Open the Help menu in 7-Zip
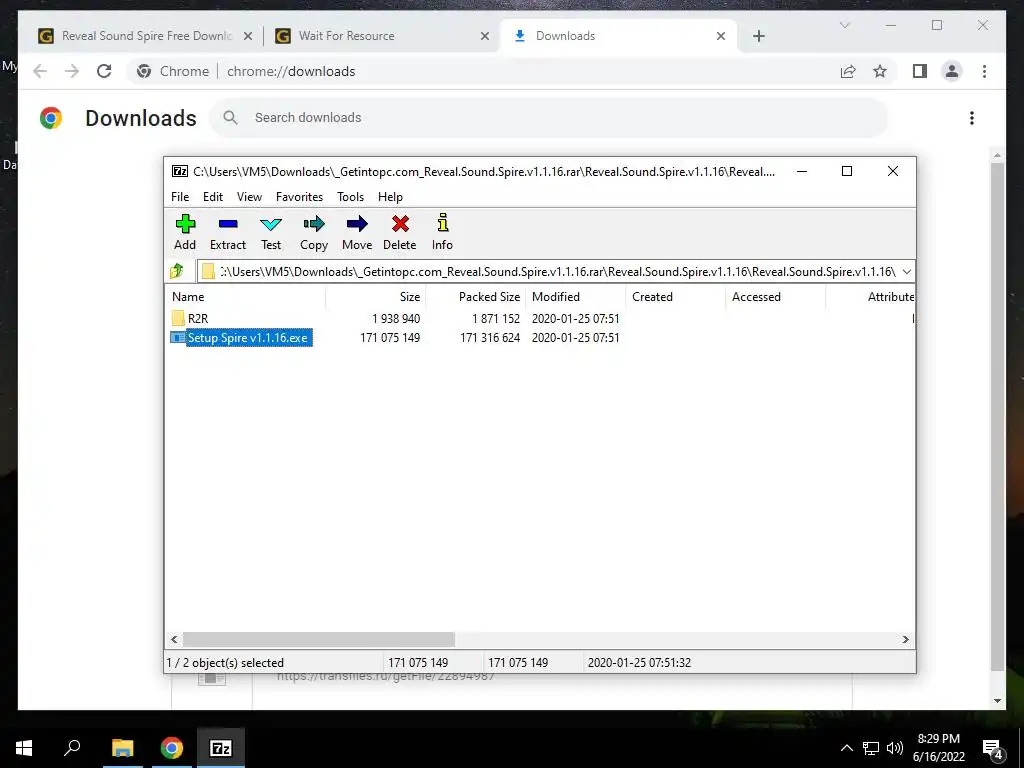The image size is (1024, 768). click(390, 197)
